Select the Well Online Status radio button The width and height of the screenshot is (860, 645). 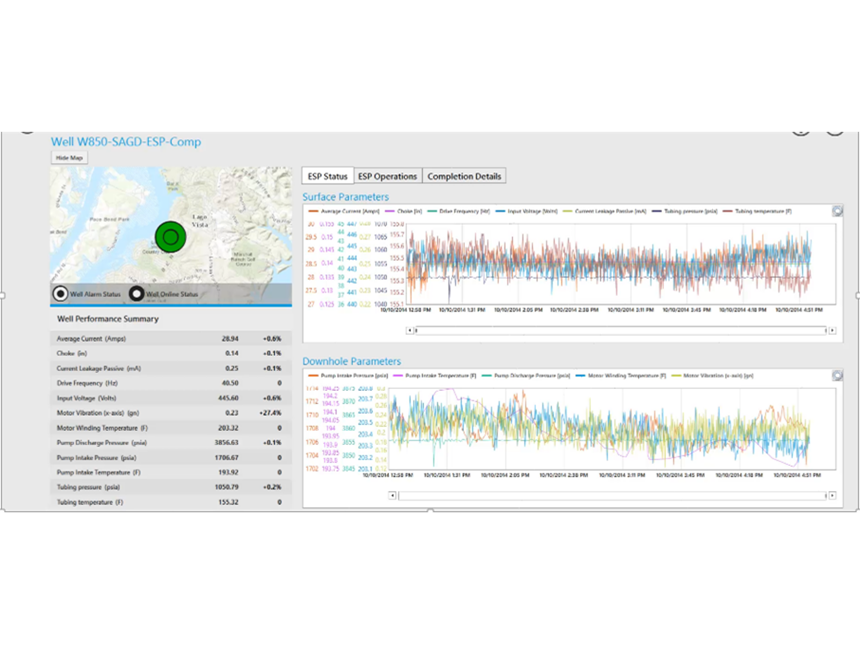click(x=136, y=294)
